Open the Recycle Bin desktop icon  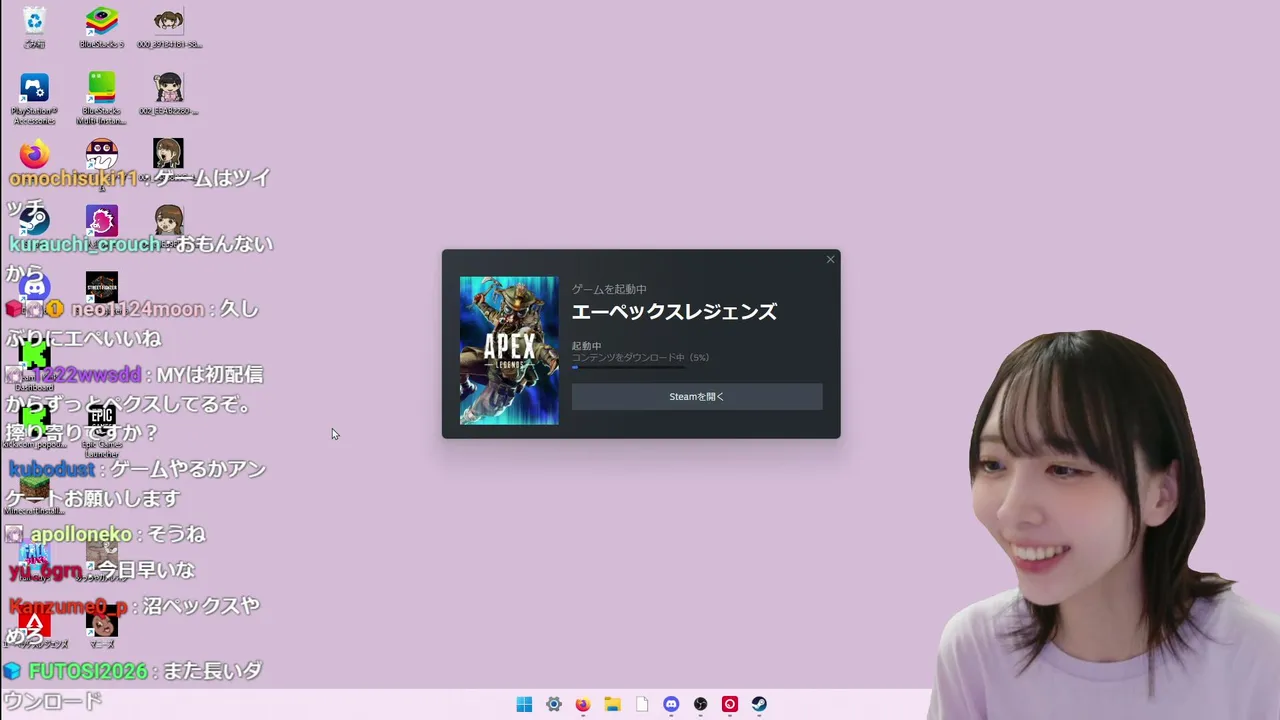click(x=34, y=27)
